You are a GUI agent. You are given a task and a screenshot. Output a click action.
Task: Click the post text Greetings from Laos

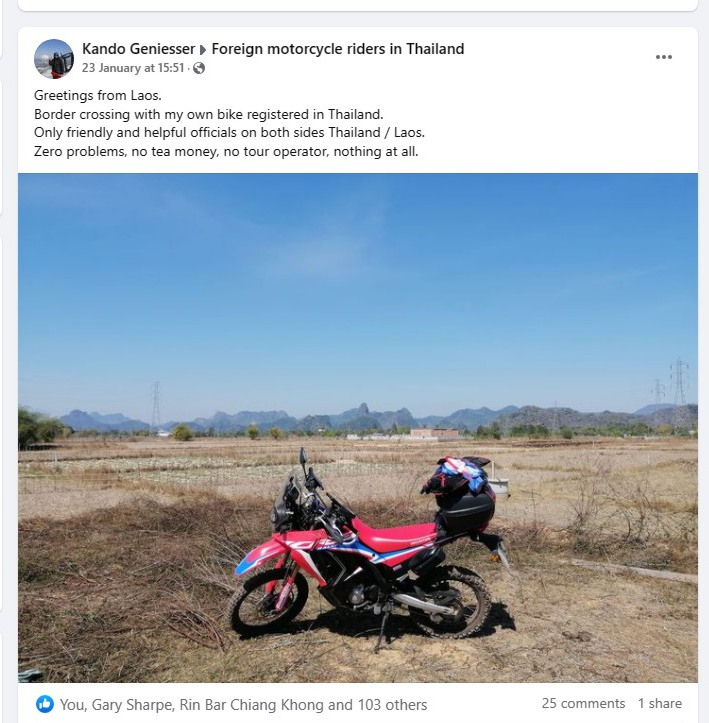[x=98, y=95]
